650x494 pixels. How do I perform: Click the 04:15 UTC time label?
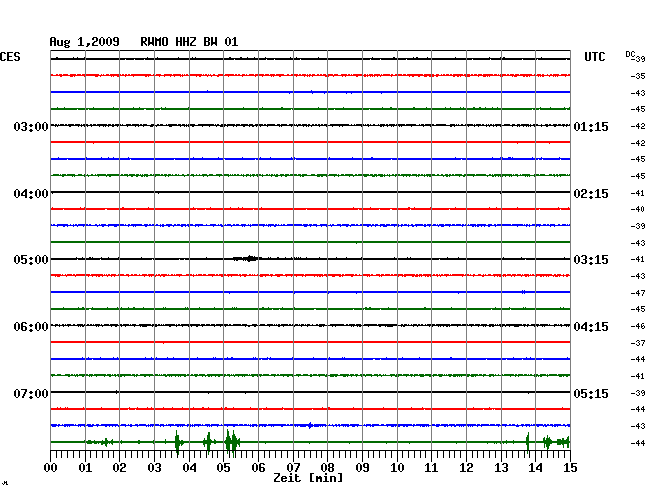(x=591, y=327)
